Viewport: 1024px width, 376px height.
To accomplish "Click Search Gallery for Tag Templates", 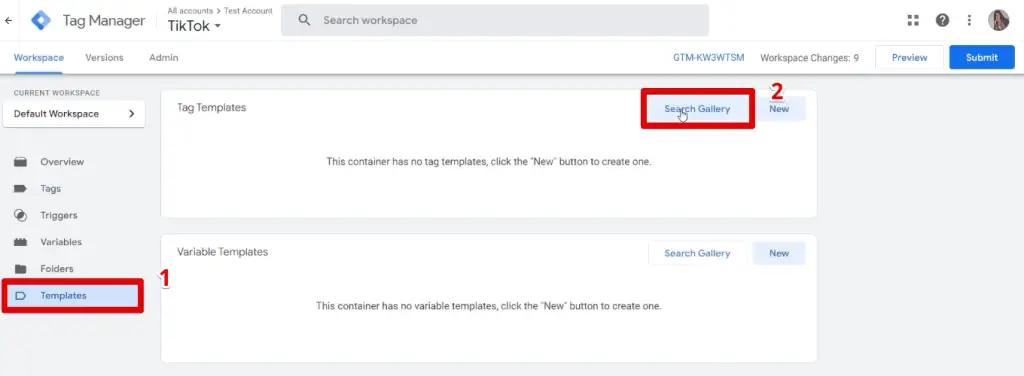I will [697, 109].
